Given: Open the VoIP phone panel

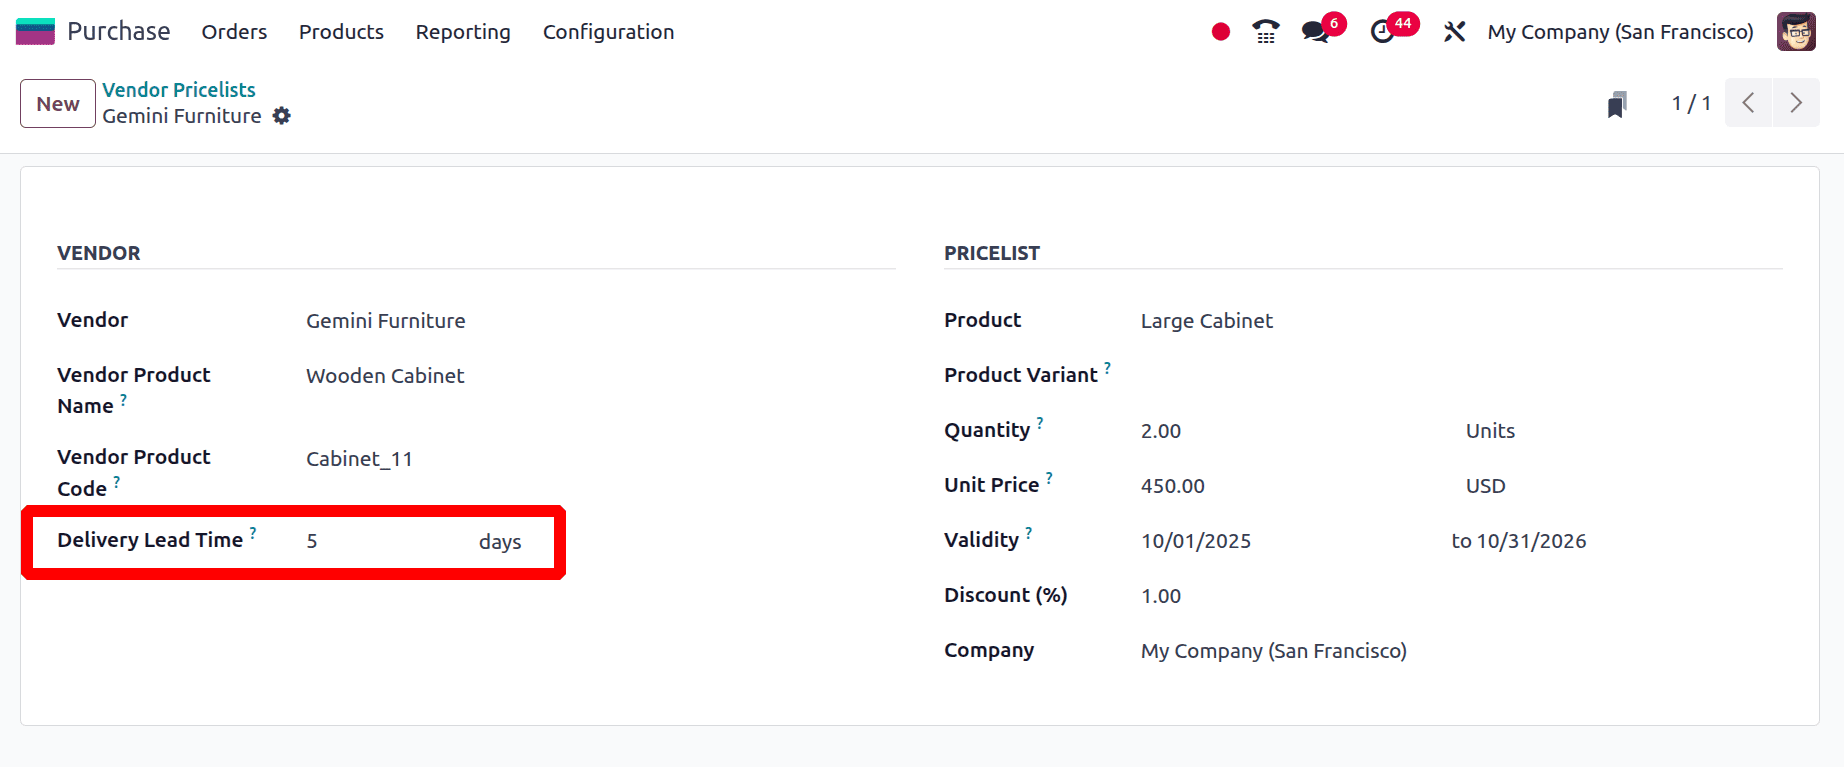Looking at the screenshot, I should click(1264, 31).
